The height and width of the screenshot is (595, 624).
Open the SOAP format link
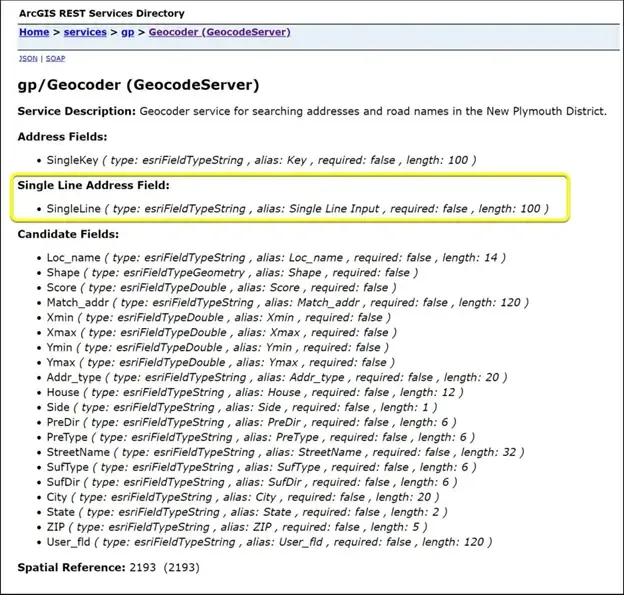pyautogui.click(x=55, y=59)
